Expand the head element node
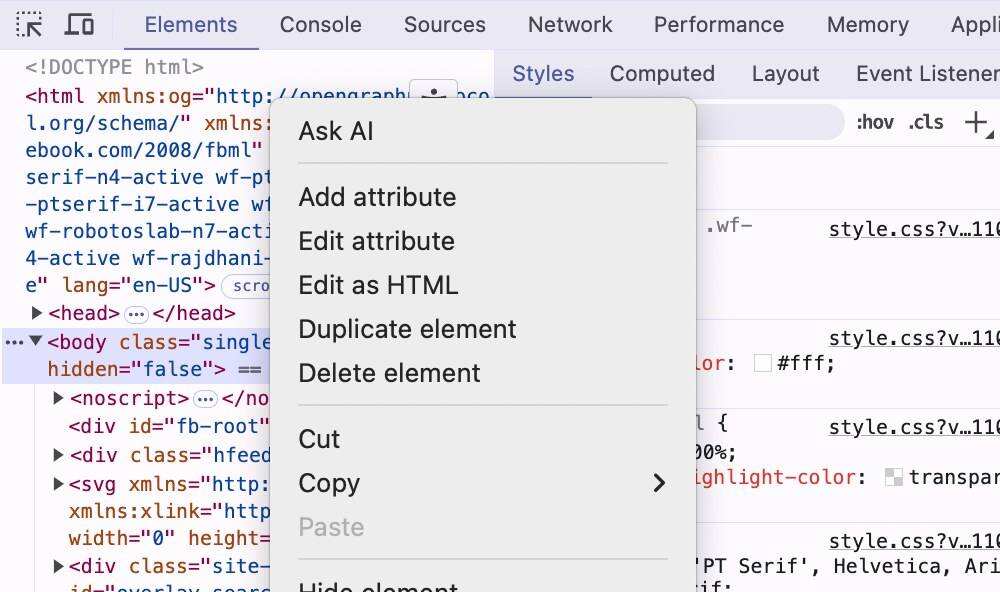Screen dimensions: 1000x592 click(x=38, y=313)
